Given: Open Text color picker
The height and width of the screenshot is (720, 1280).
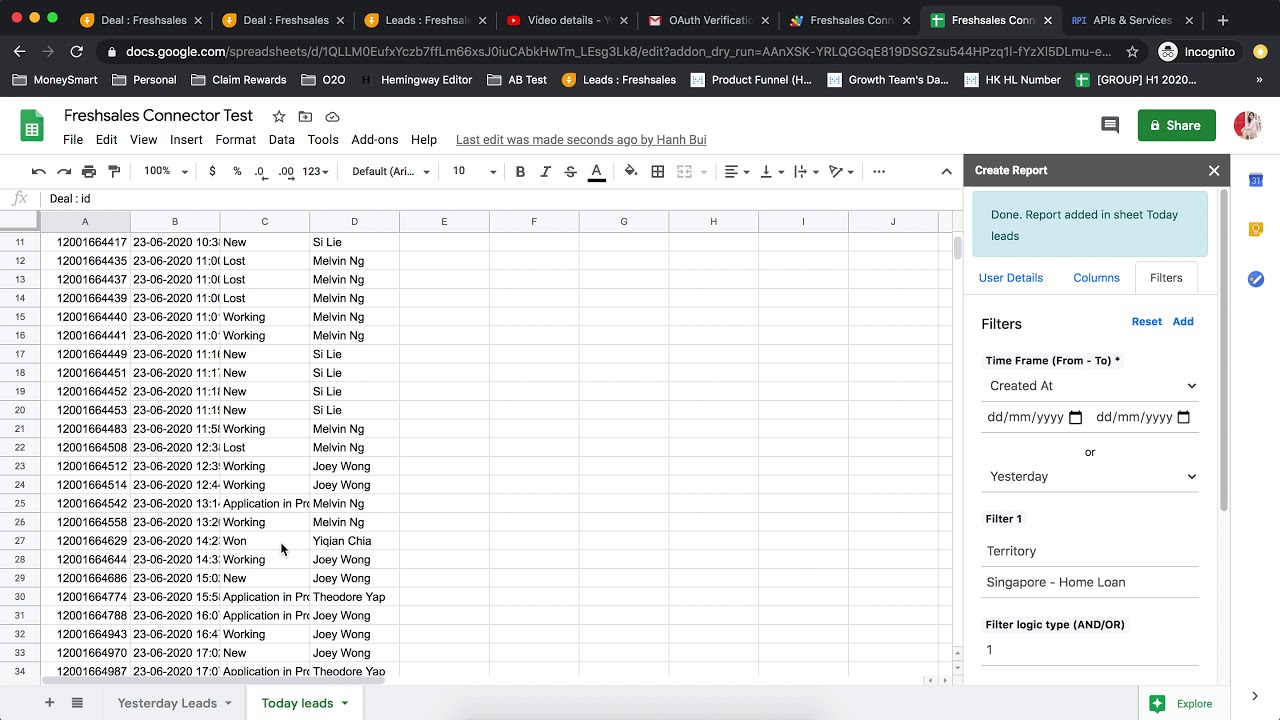Looking at the screenshot, I should coord(596,172).
